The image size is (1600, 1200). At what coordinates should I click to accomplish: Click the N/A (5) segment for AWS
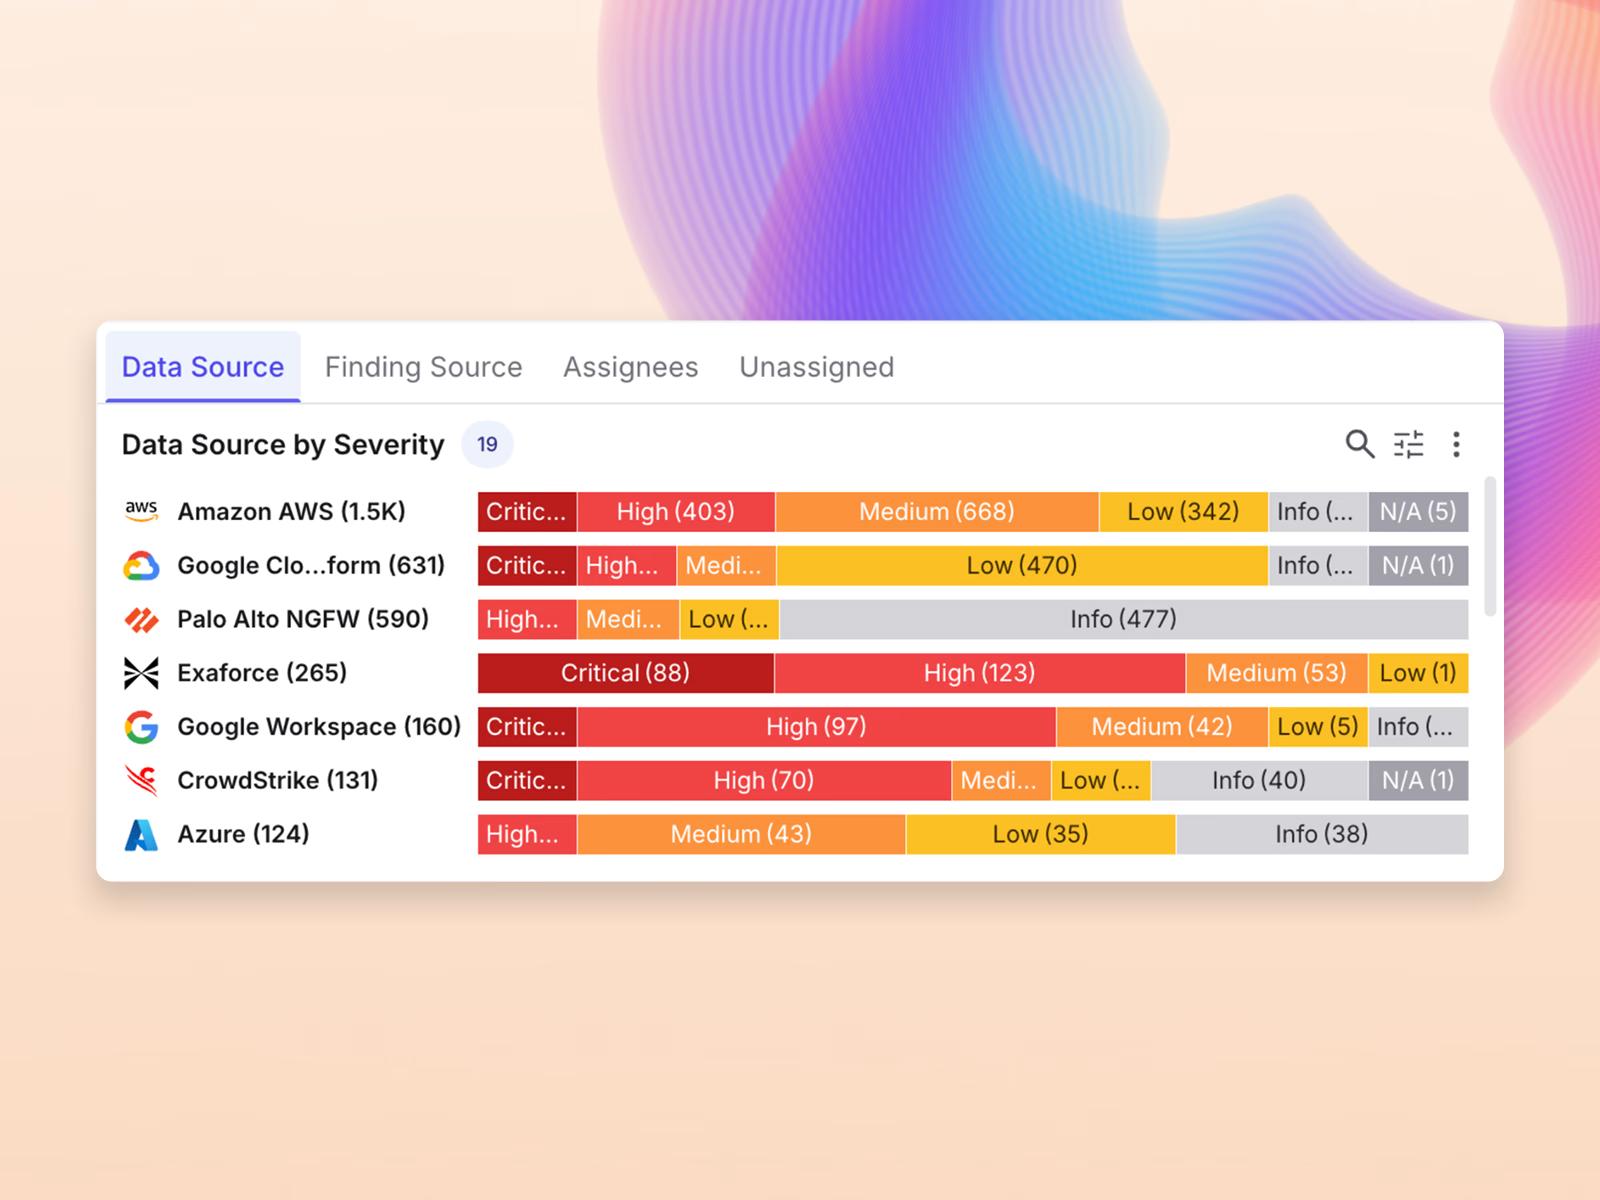point(1418,511)
